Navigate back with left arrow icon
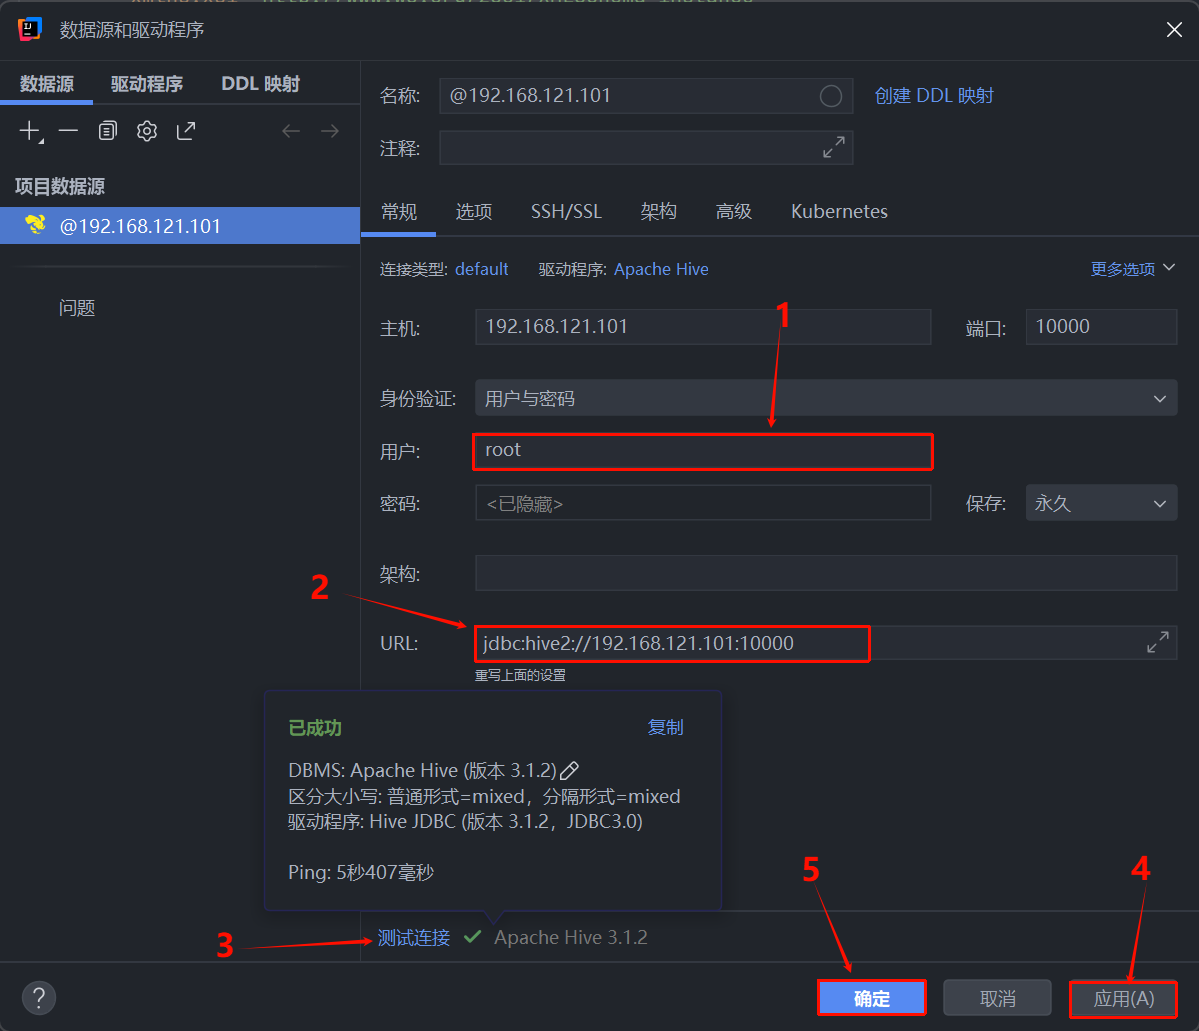The width and height of the screenshot is (1199, 1031). 291,132
